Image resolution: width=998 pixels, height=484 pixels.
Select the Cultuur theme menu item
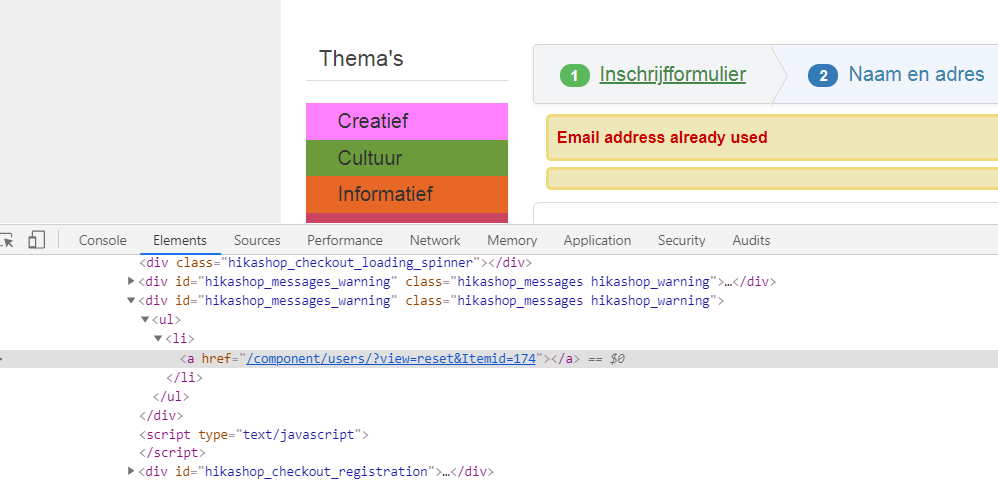[x=407, y=158]
